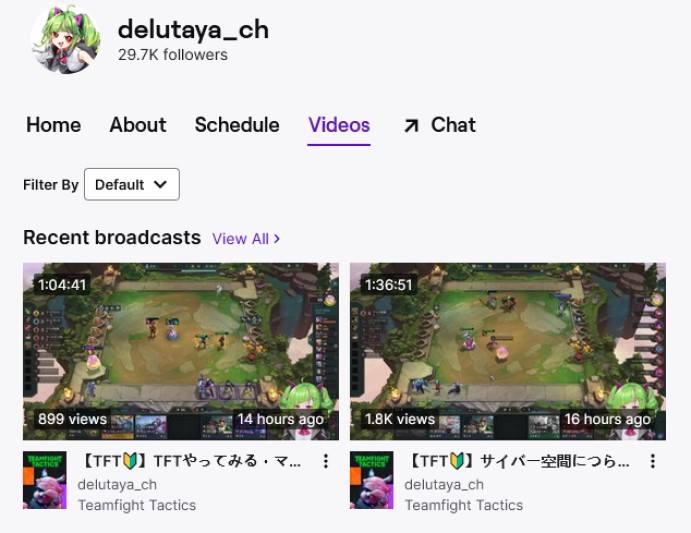Open the pop-out arrow icon beside Chat
691x533 pixels.
pos(411,126)
